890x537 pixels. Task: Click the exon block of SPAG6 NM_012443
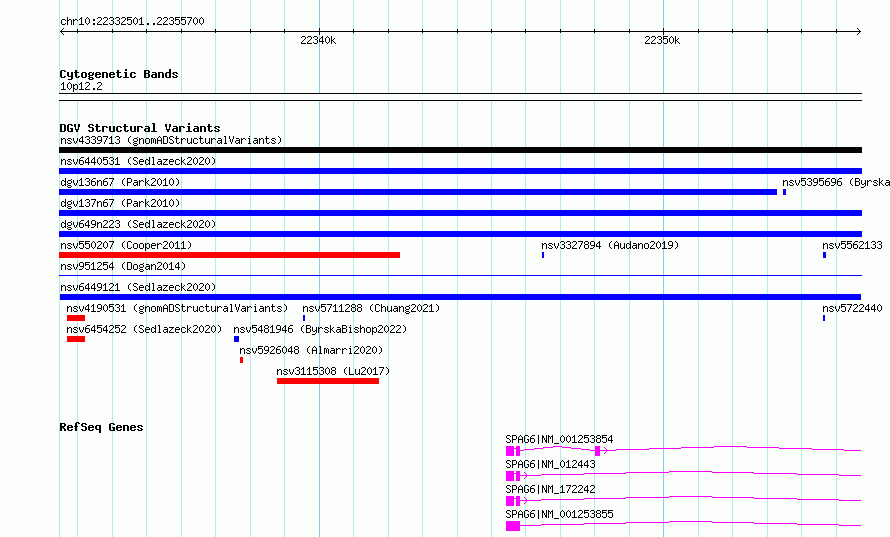(x=510, y=476)
